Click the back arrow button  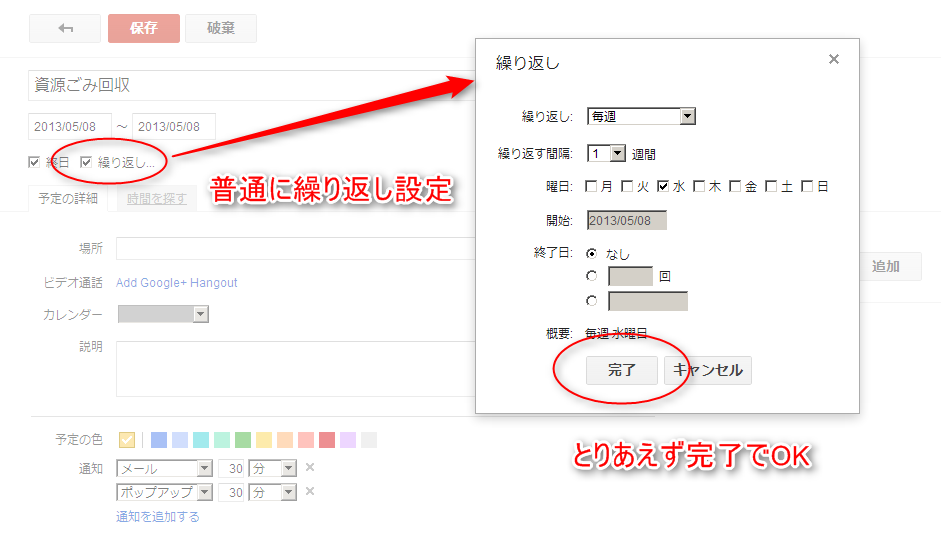click(x=65, y=28)
